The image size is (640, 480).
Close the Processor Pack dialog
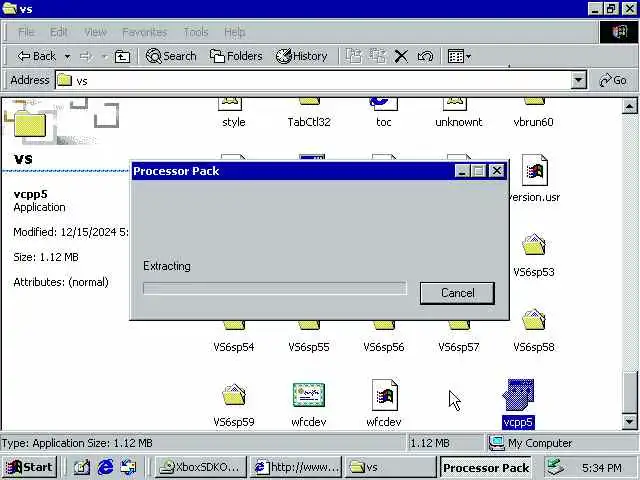click(x=497, y=171)
